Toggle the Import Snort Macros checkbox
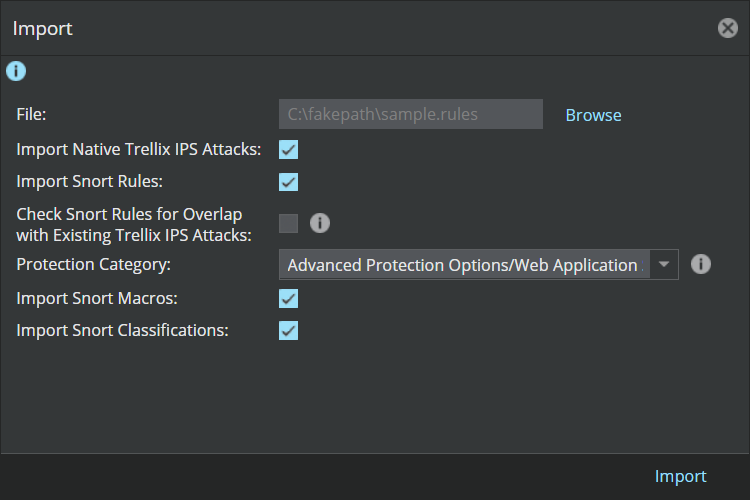The image size is (750, 500). click(288, 299)
